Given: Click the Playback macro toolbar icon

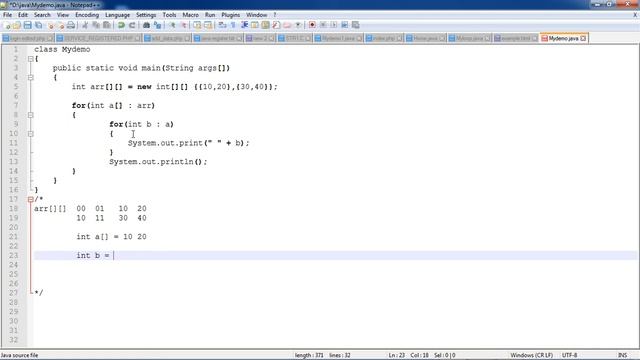Looking at the screenshot, I should pyautogui.click(x=334, y=25).
